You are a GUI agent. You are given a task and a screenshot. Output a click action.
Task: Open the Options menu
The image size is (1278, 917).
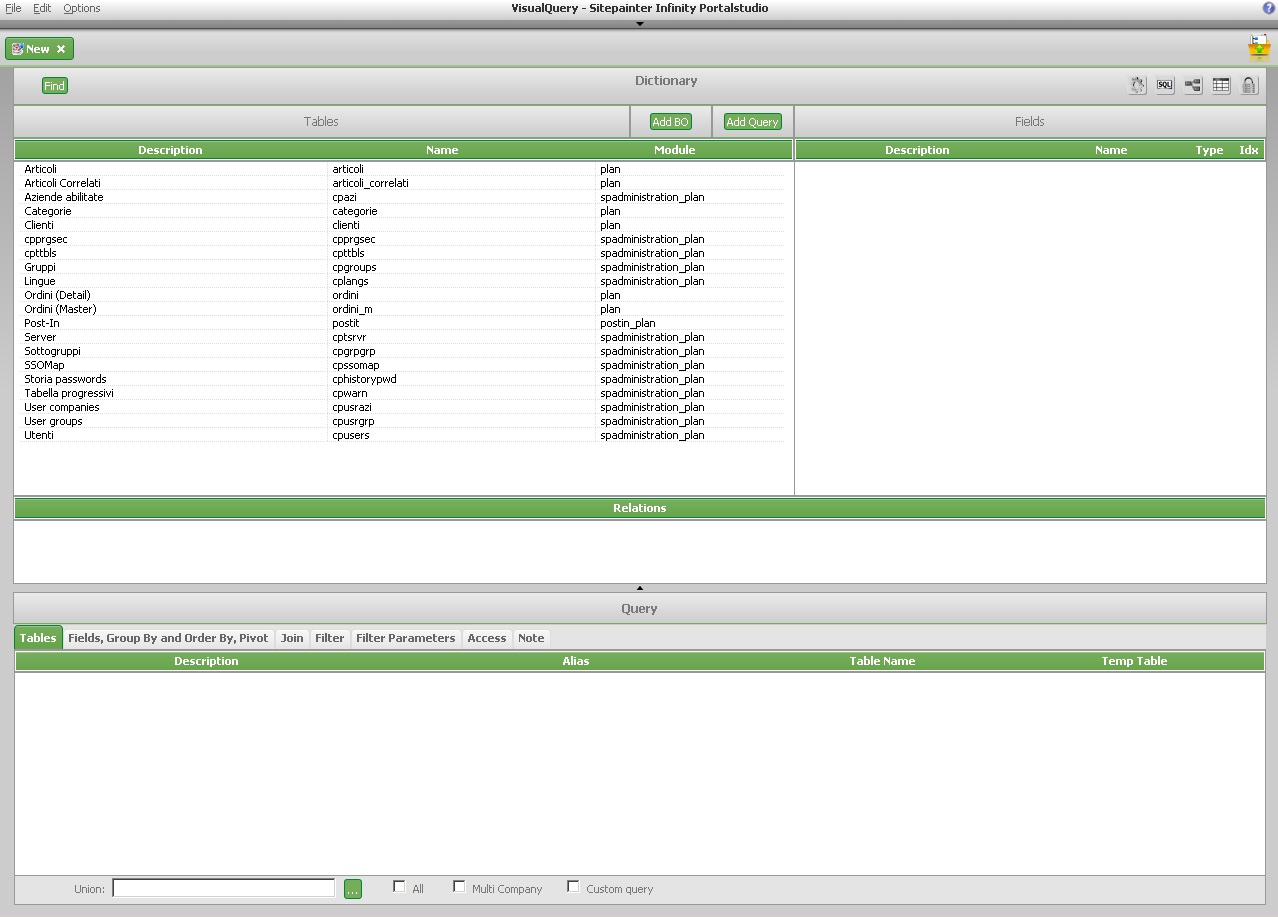pos(82,8)
